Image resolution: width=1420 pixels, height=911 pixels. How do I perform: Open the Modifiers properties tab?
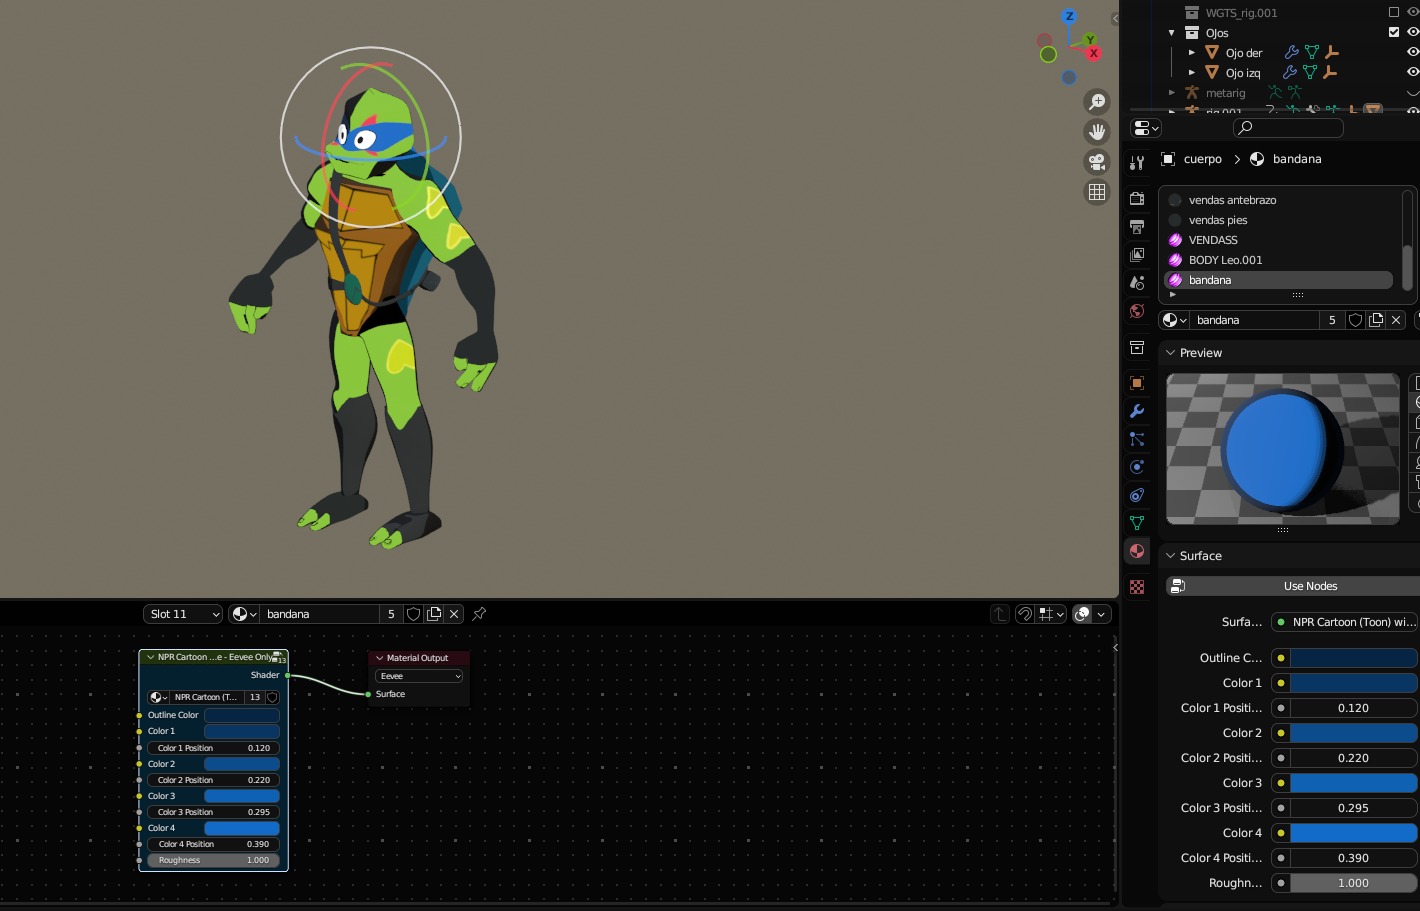[1137, 411]
